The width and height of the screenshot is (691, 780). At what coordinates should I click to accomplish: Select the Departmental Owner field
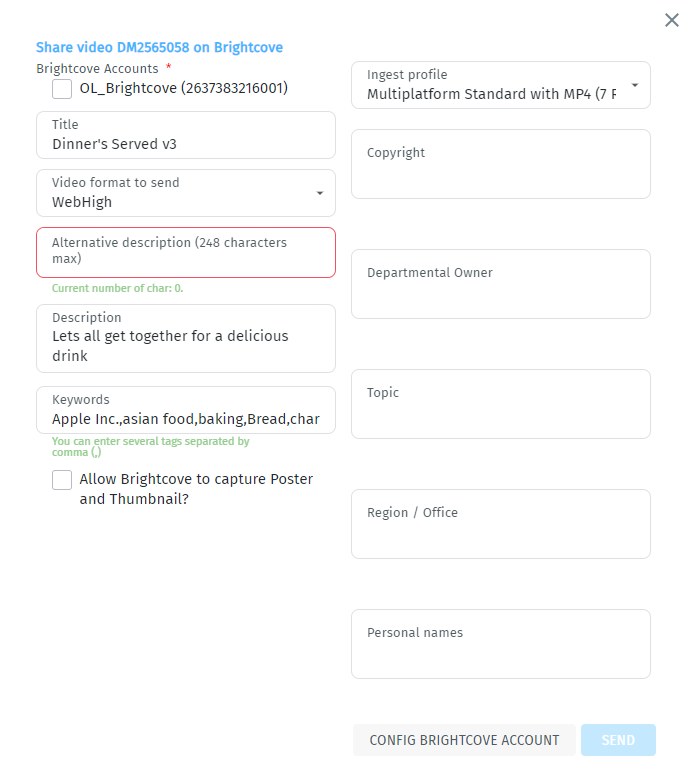[500, 293]
